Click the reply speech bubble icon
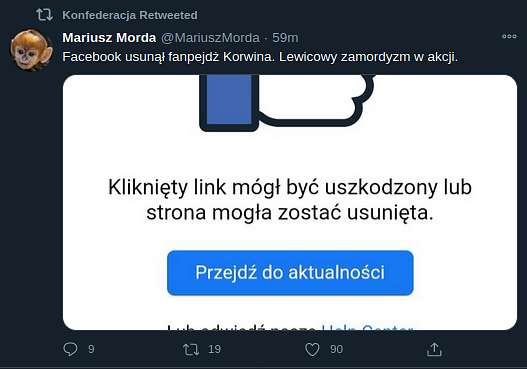Screen dimensions: 527x369 [x=71, y=349]
